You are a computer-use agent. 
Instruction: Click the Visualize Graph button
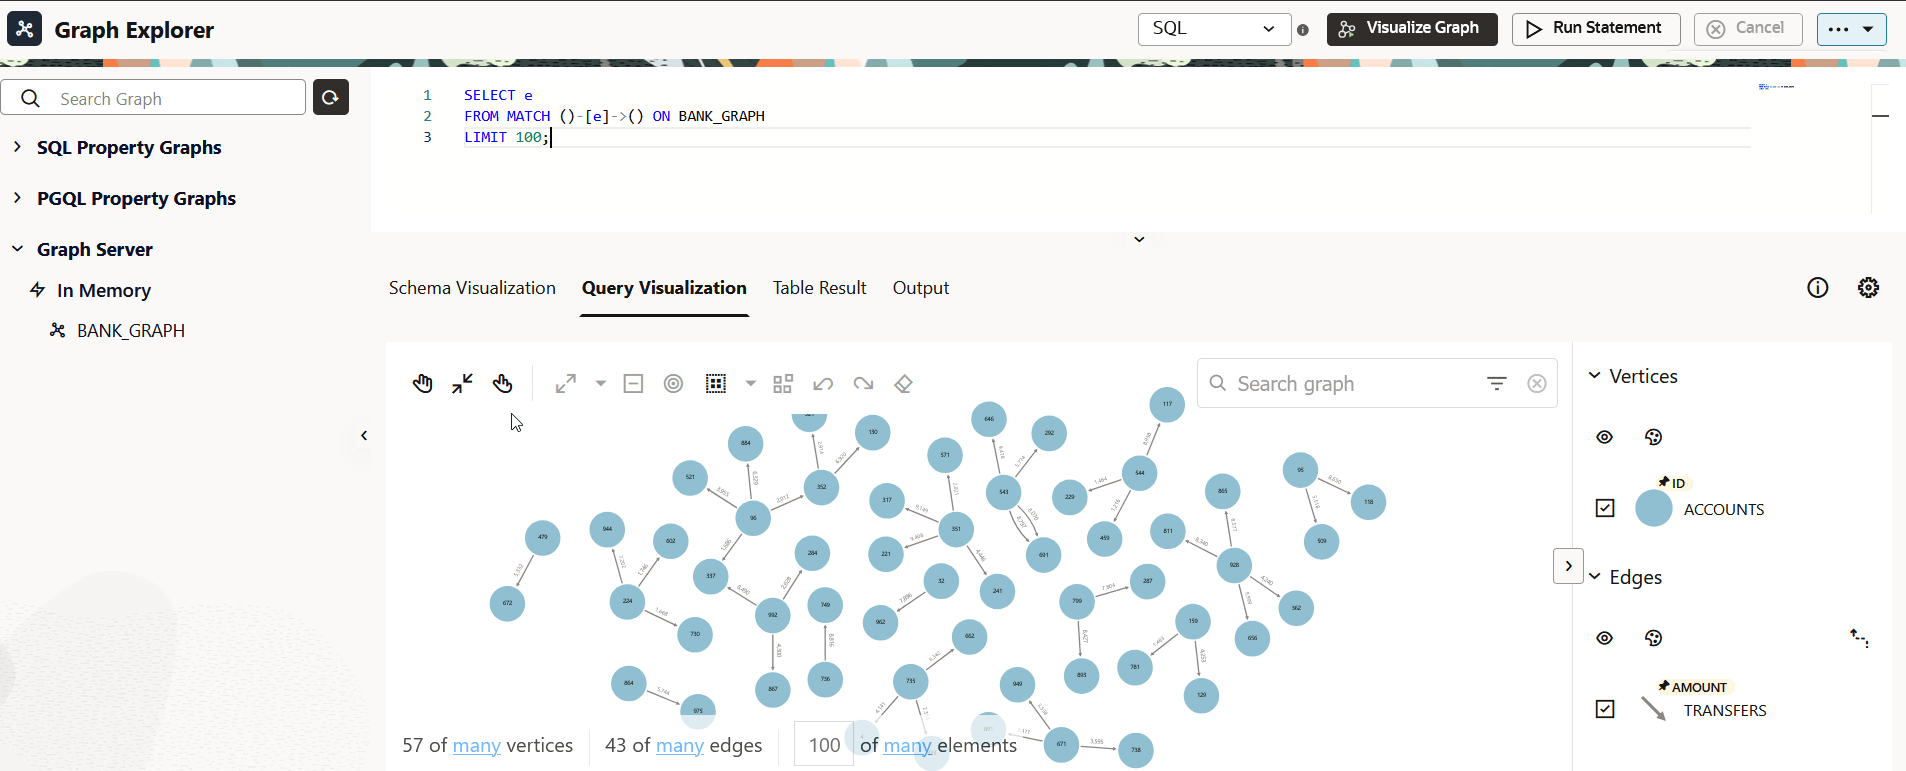[1412, 29]
